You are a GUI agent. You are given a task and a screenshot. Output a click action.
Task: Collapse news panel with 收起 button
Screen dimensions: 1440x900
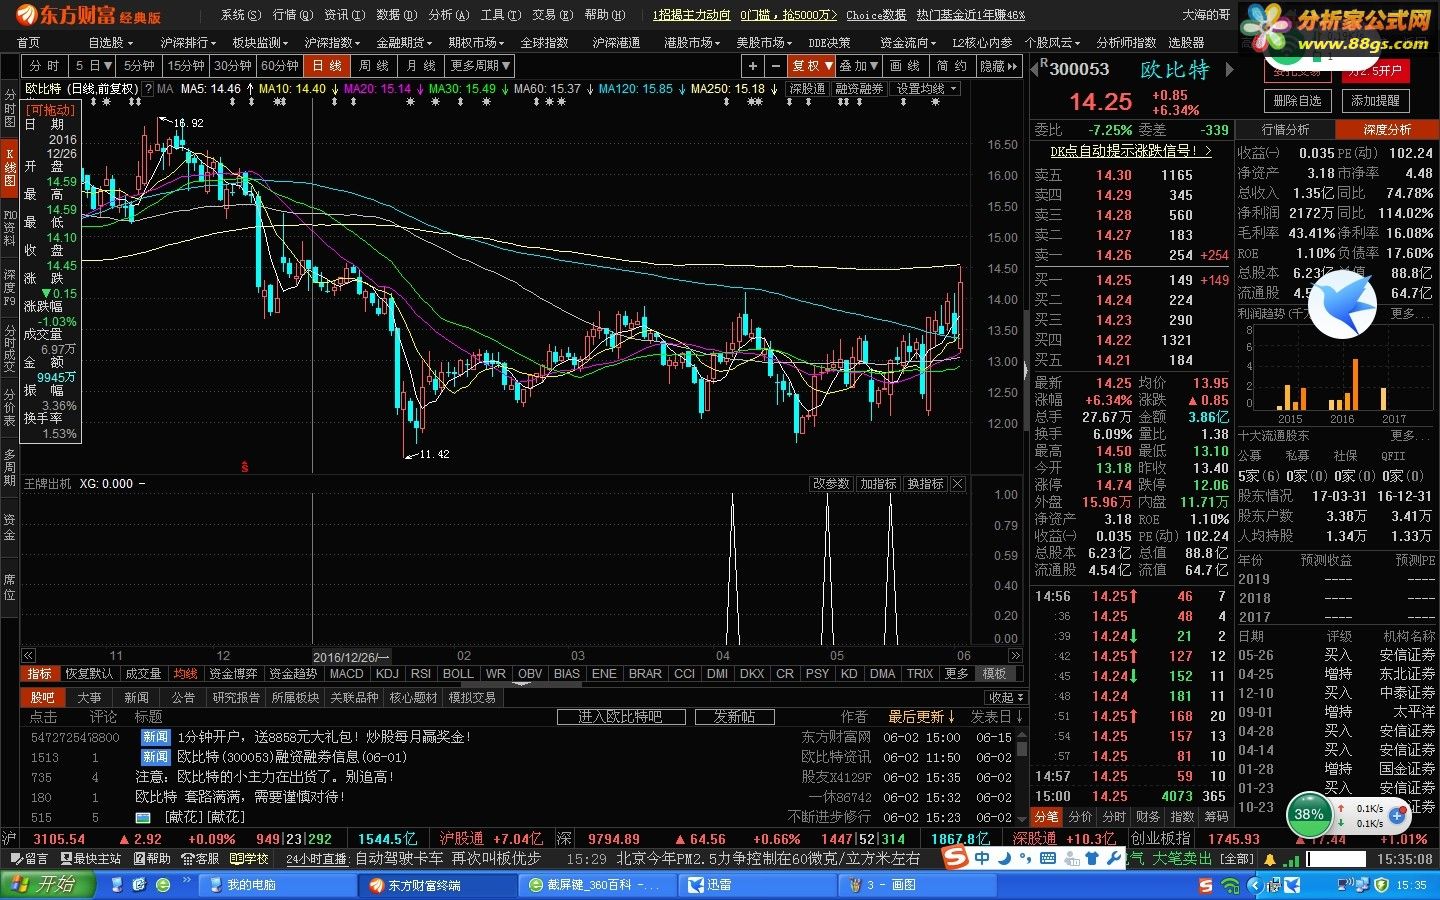[1004, 698]
